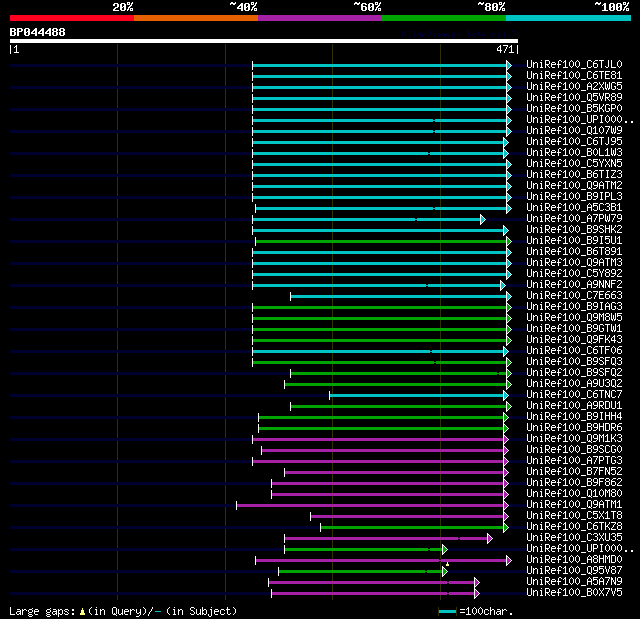Viewport: 640px width, 619px height.
Task: Click the purple ~60% segment of the color scale
Action: tap(320, 18)
